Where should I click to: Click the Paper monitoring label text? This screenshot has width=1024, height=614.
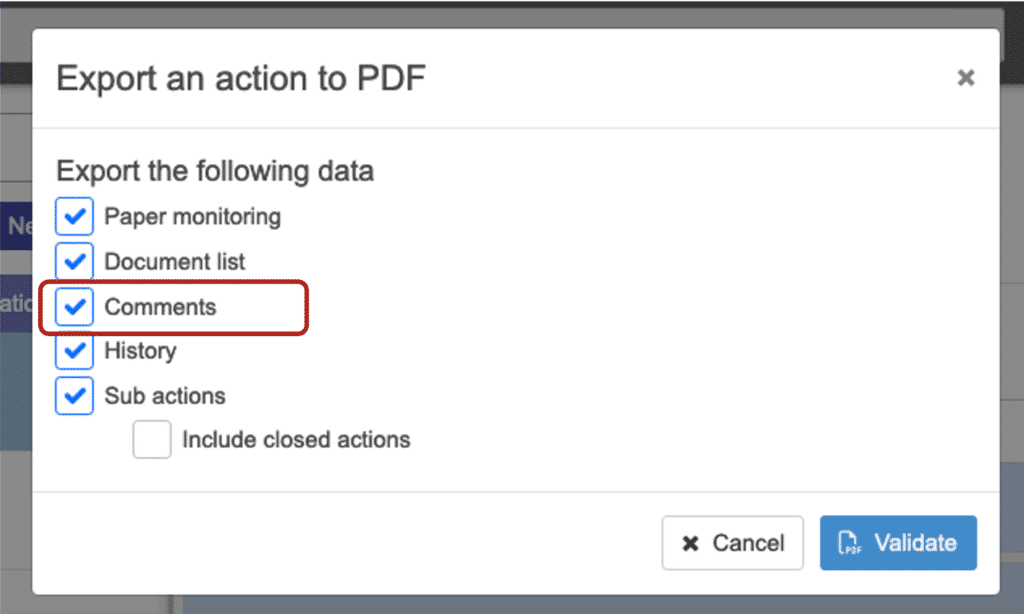[192, 217]
